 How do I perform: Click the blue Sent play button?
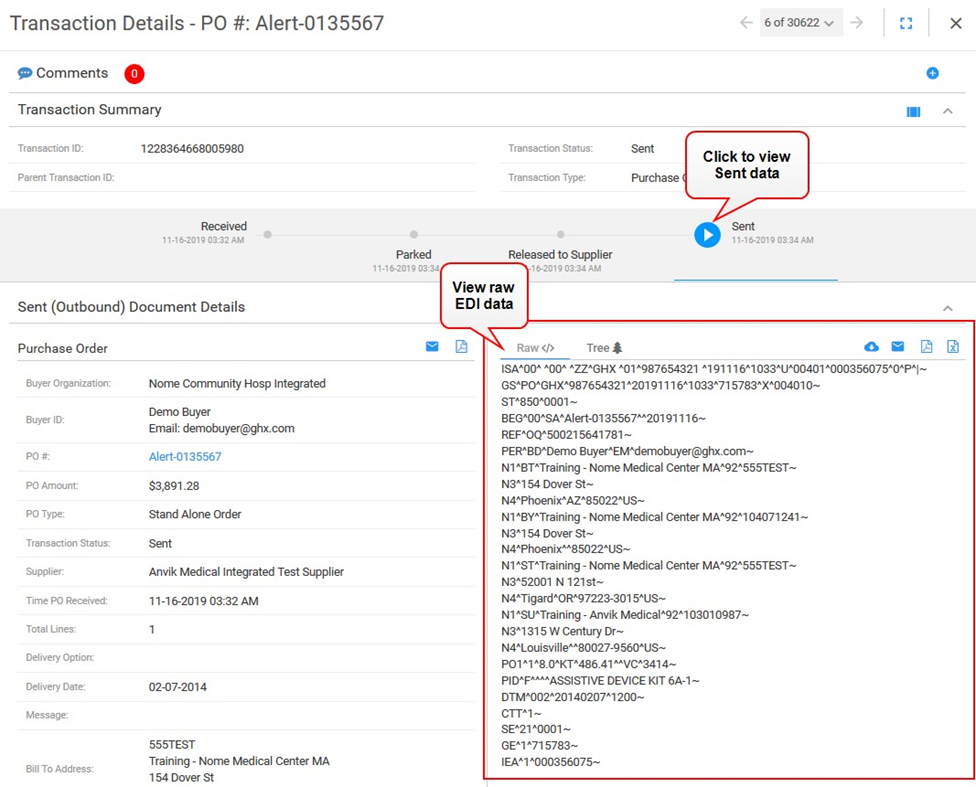click(707, 235)
